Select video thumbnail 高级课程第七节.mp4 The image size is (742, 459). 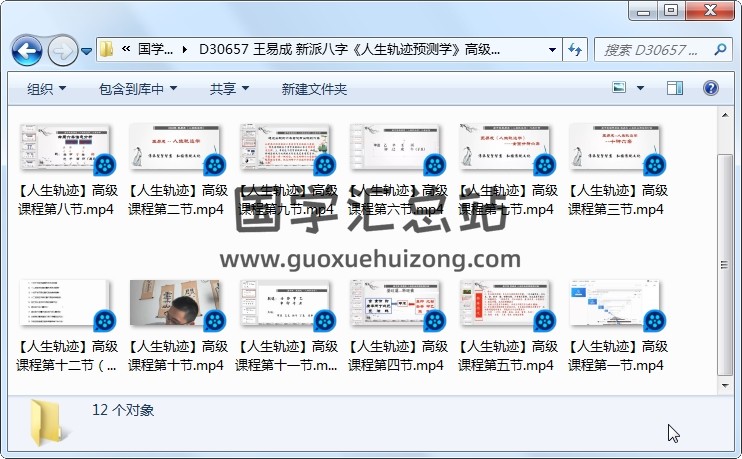(x=505, y=147)
